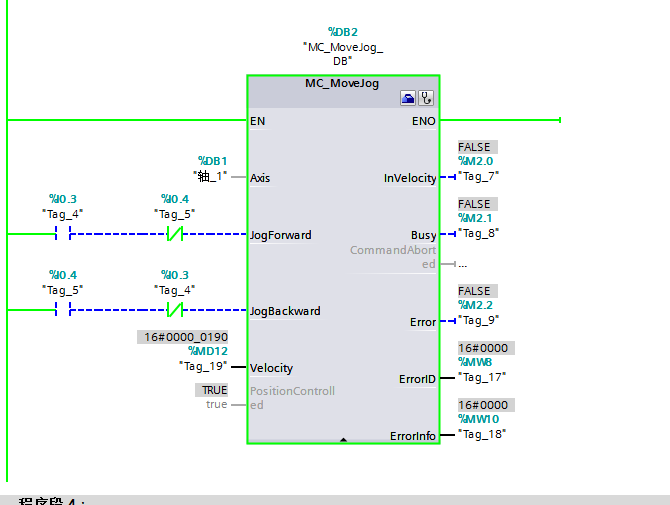Collapse the MC_MoveJog block using bottom arrow

343,439
